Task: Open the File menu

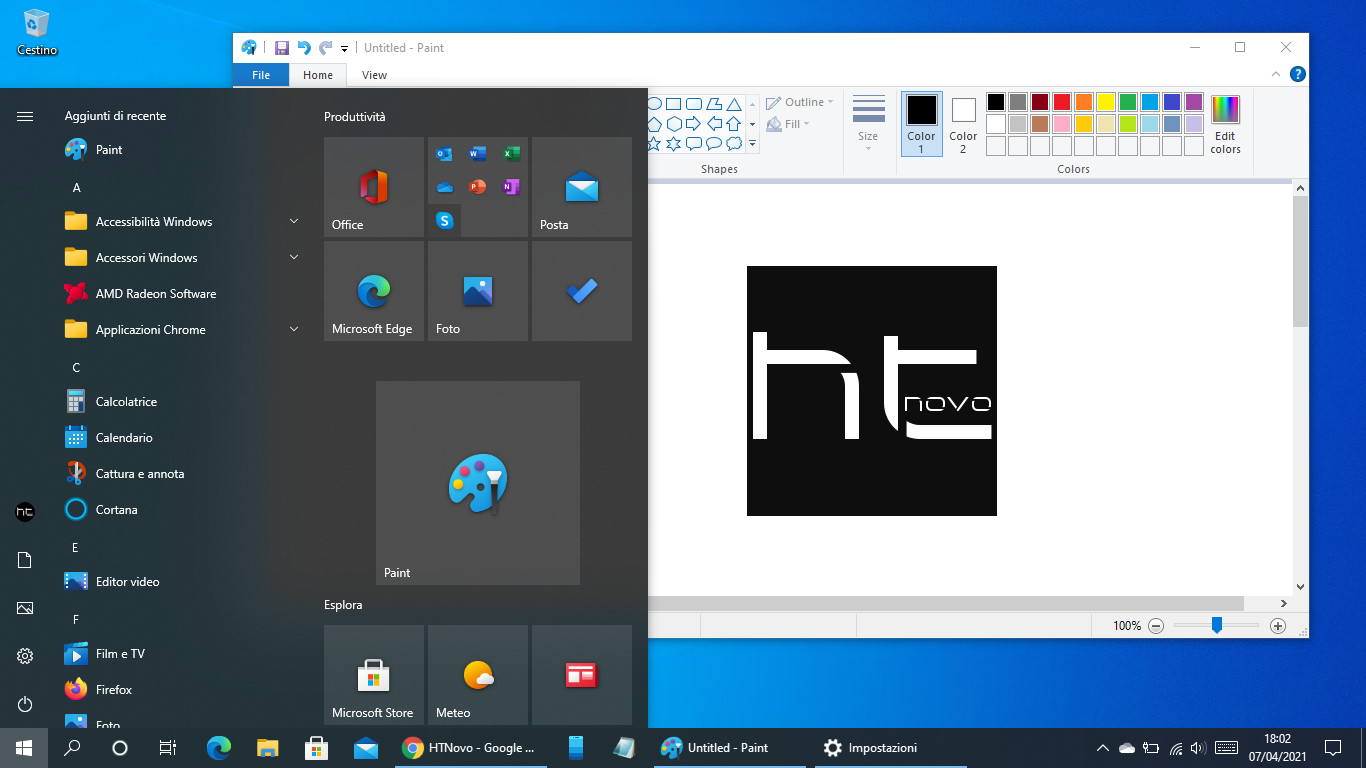Action: pyautogui.click(x=260, y=74)
